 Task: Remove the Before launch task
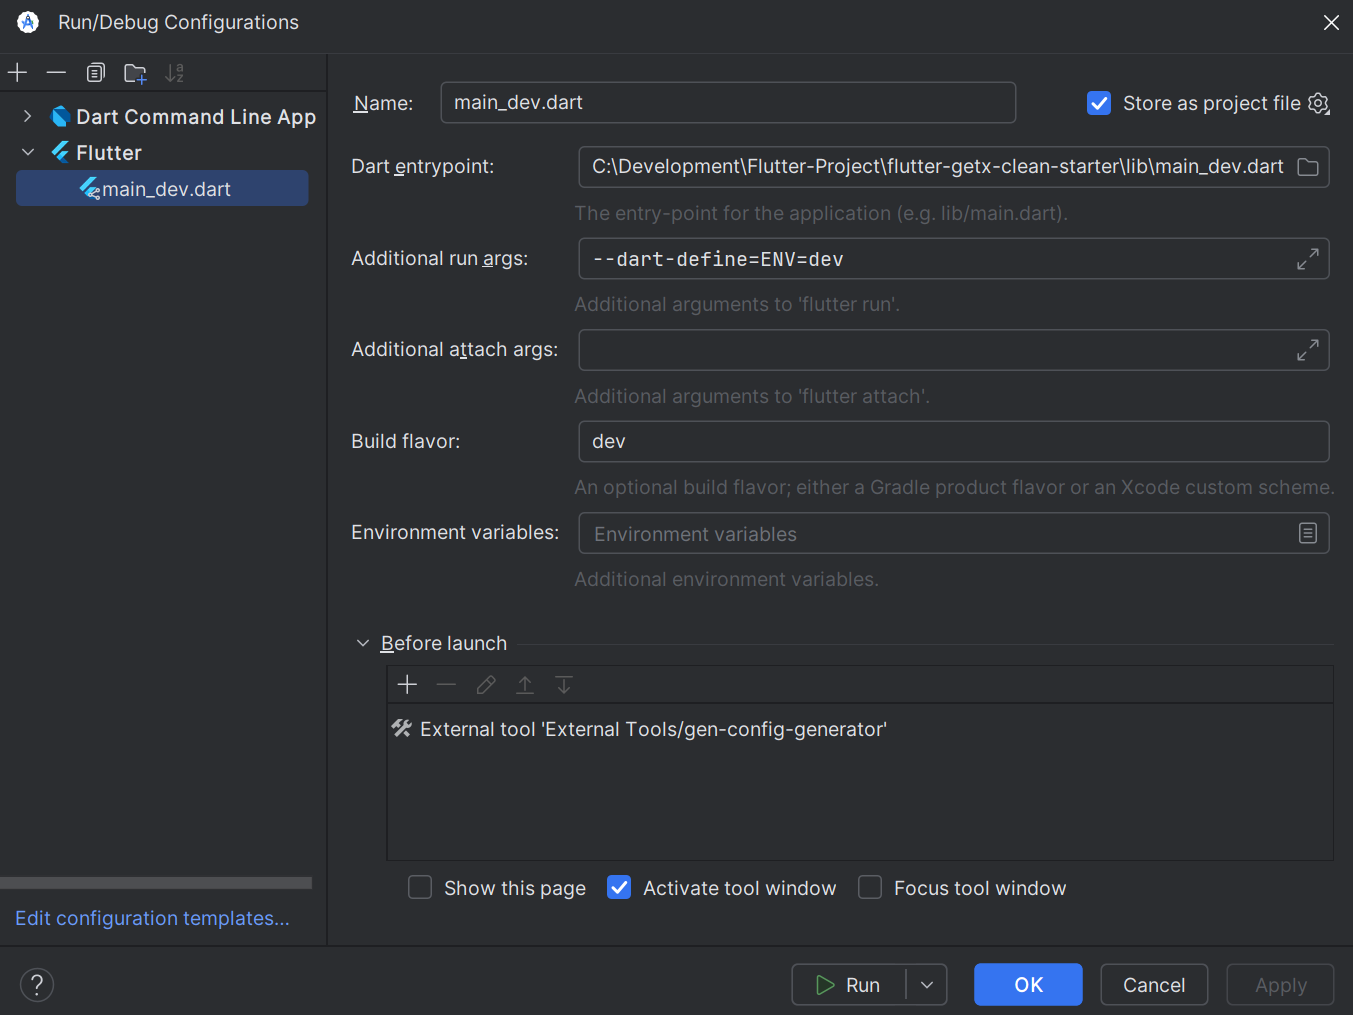coord(446,684)
